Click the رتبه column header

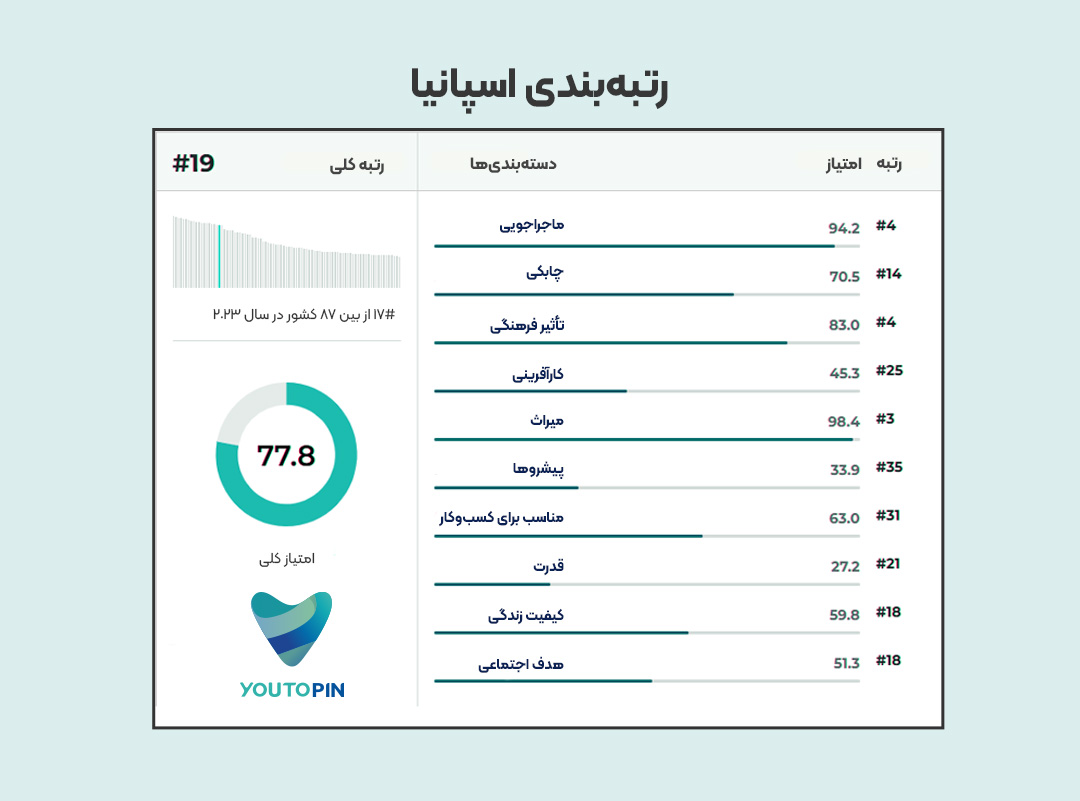tap(889, 163)
